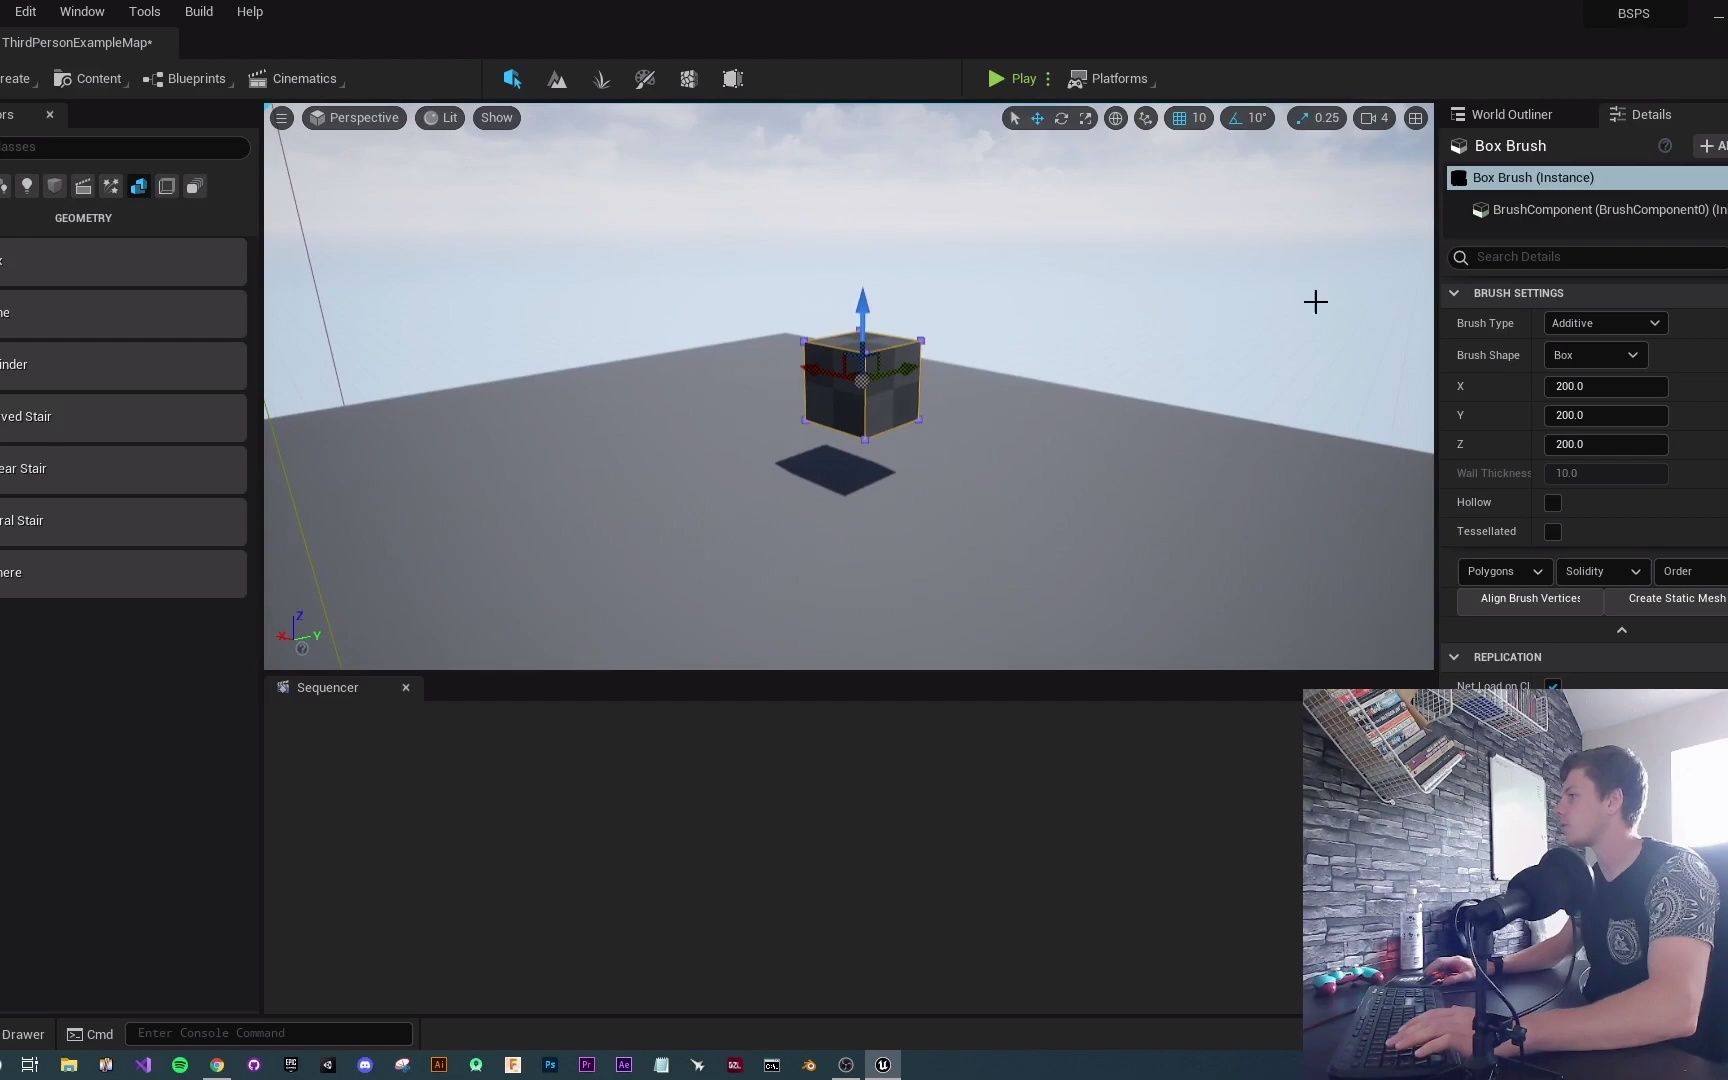1728x1080 pixels.
Task: Open the Foliage mode tool
Action: pos(601,79)
